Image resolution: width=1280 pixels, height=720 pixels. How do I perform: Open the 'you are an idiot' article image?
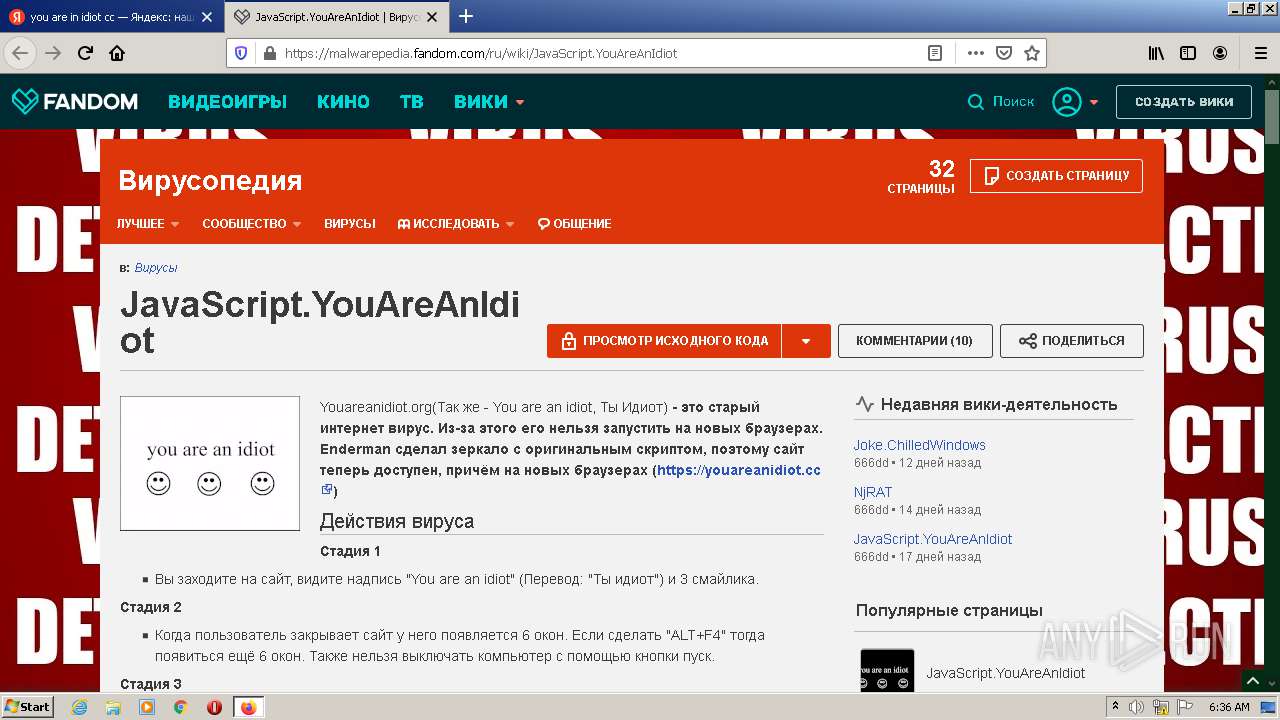210,463
